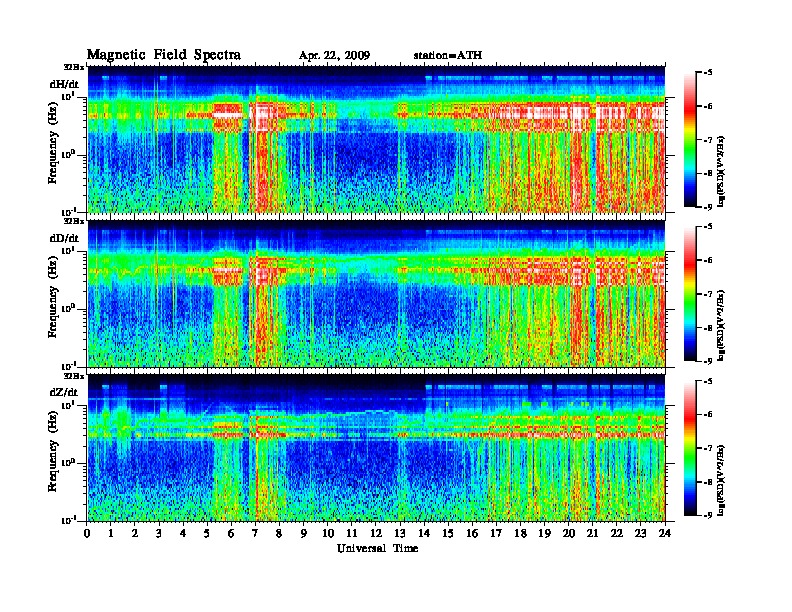Click hour 0 on the time axis

[x=87, y=534]
